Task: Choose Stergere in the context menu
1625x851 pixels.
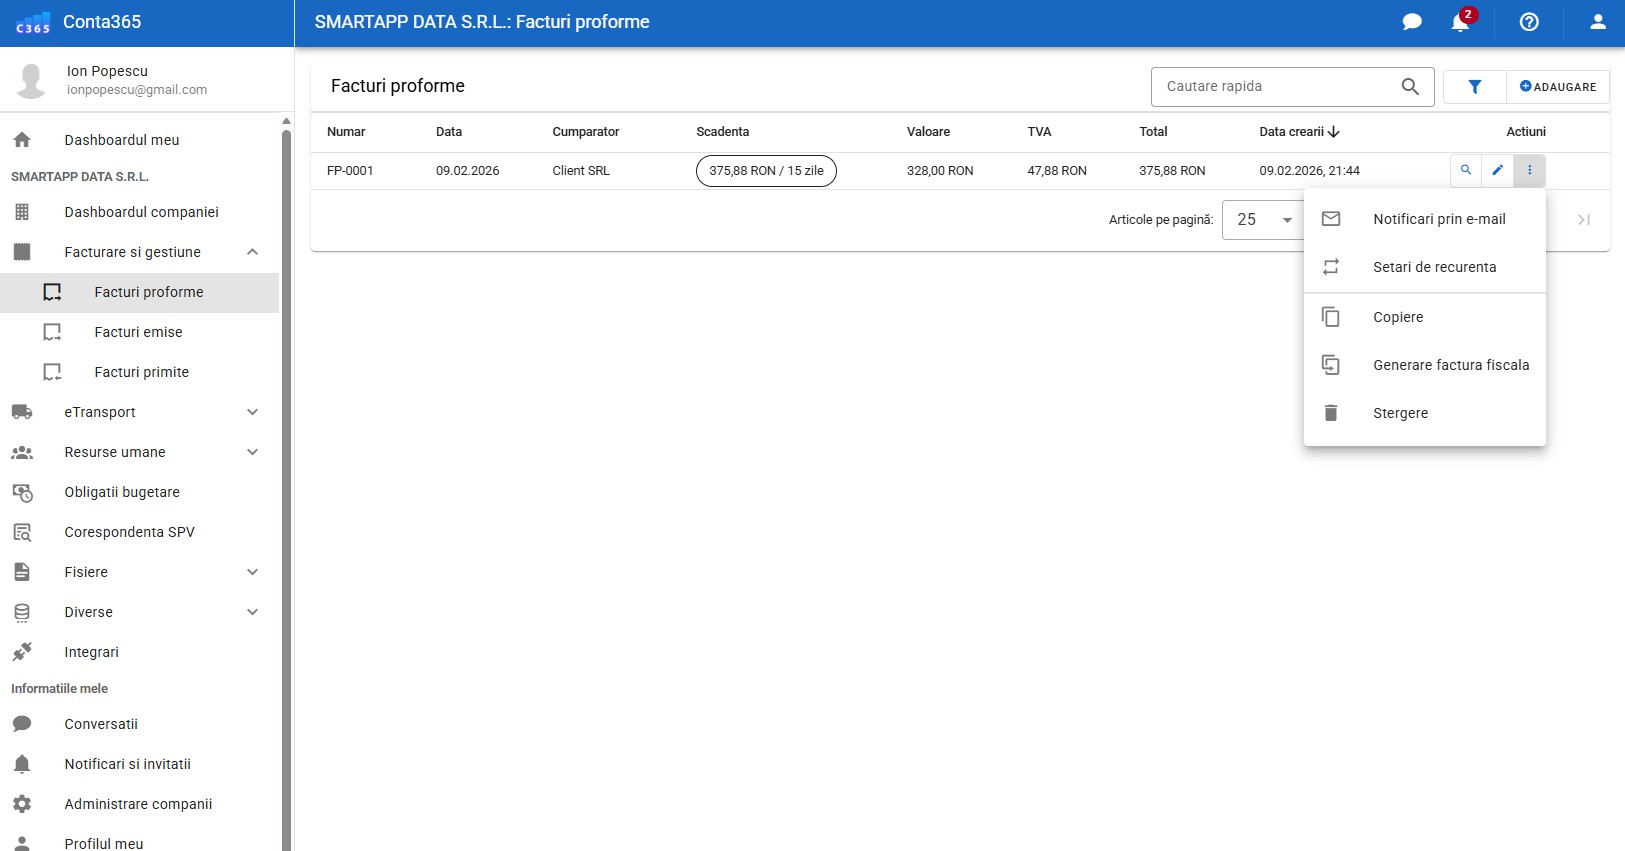Action: pos(1400,413)
